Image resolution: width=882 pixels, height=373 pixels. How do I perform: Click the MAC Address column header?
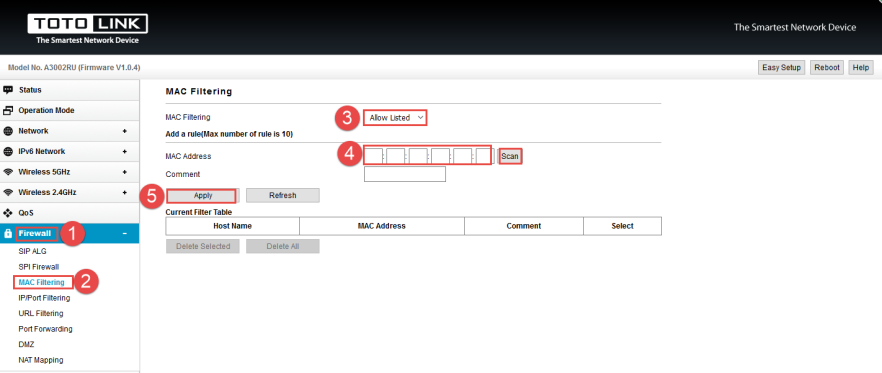coord(382,226)
